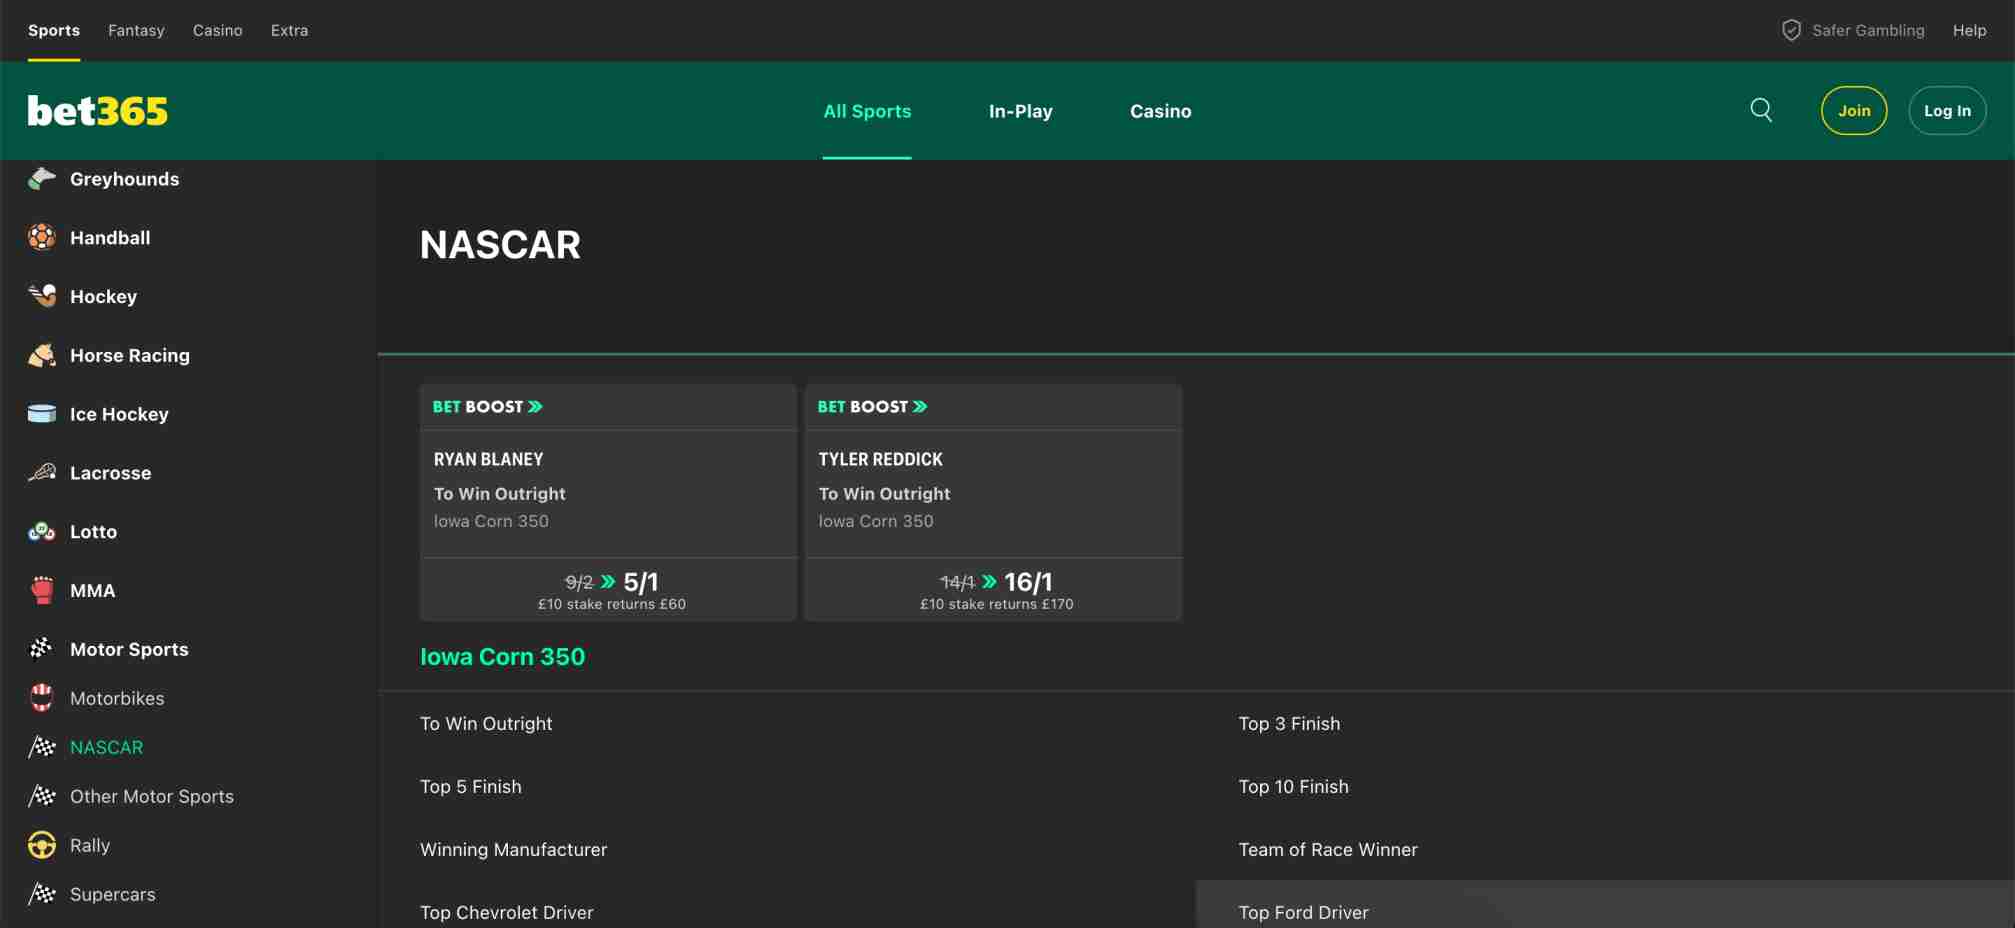
Task: Click the Lotto balls icon
Action: pos(42,532)
